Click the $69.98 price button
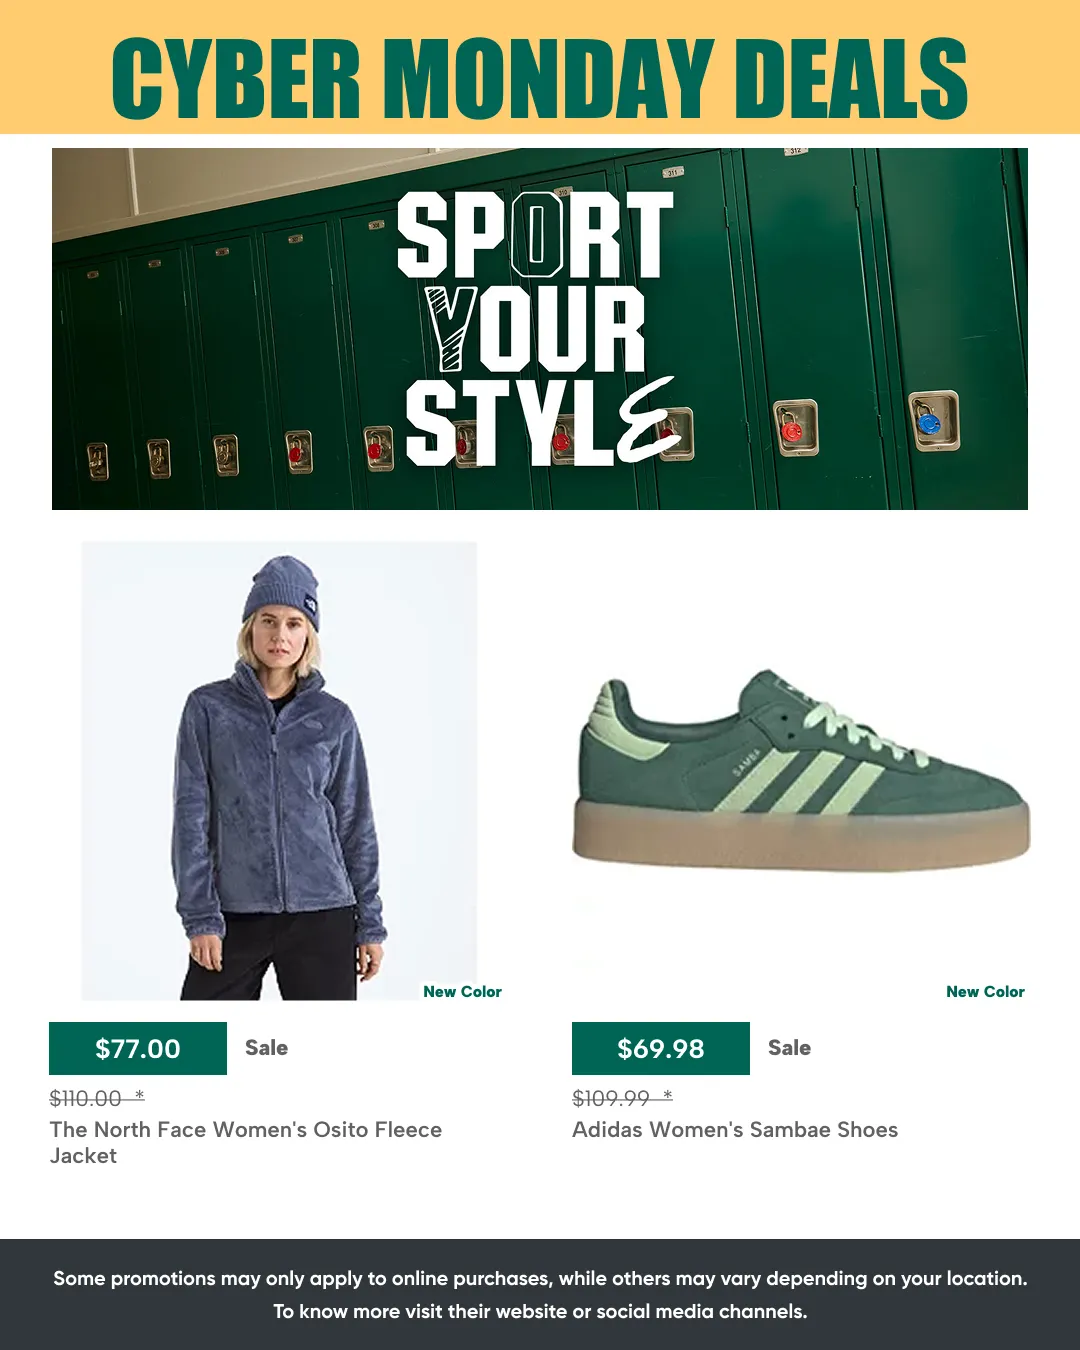 coord(661,1048)
